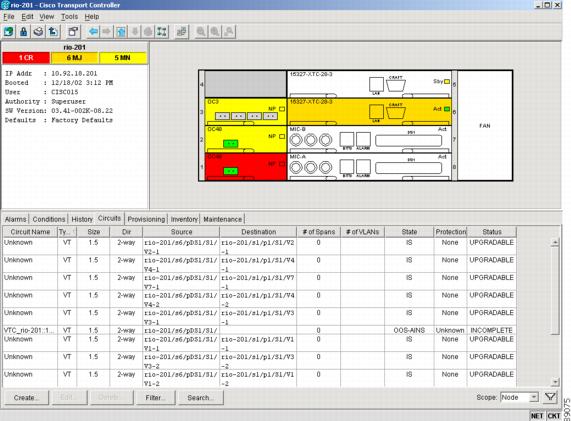Switch to the Provisioning tab
The width and height of the screenshot is (571, 421).
(x=146, y=219)
